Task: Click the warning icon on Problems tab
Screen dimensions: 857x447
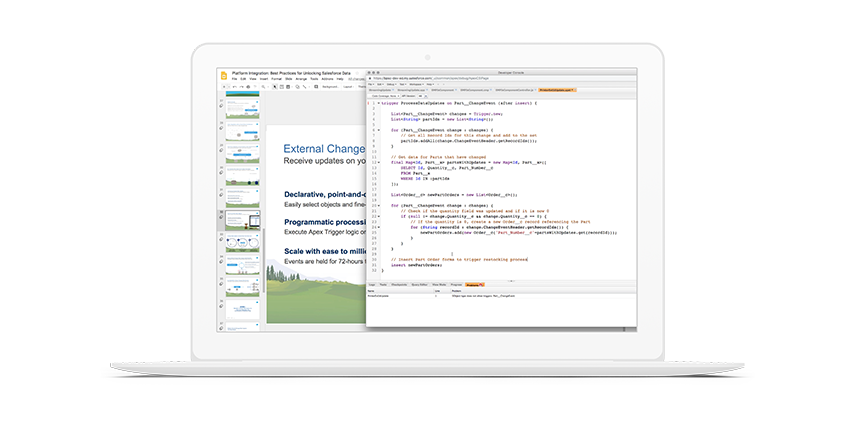Action: click(x=481, y=285)
